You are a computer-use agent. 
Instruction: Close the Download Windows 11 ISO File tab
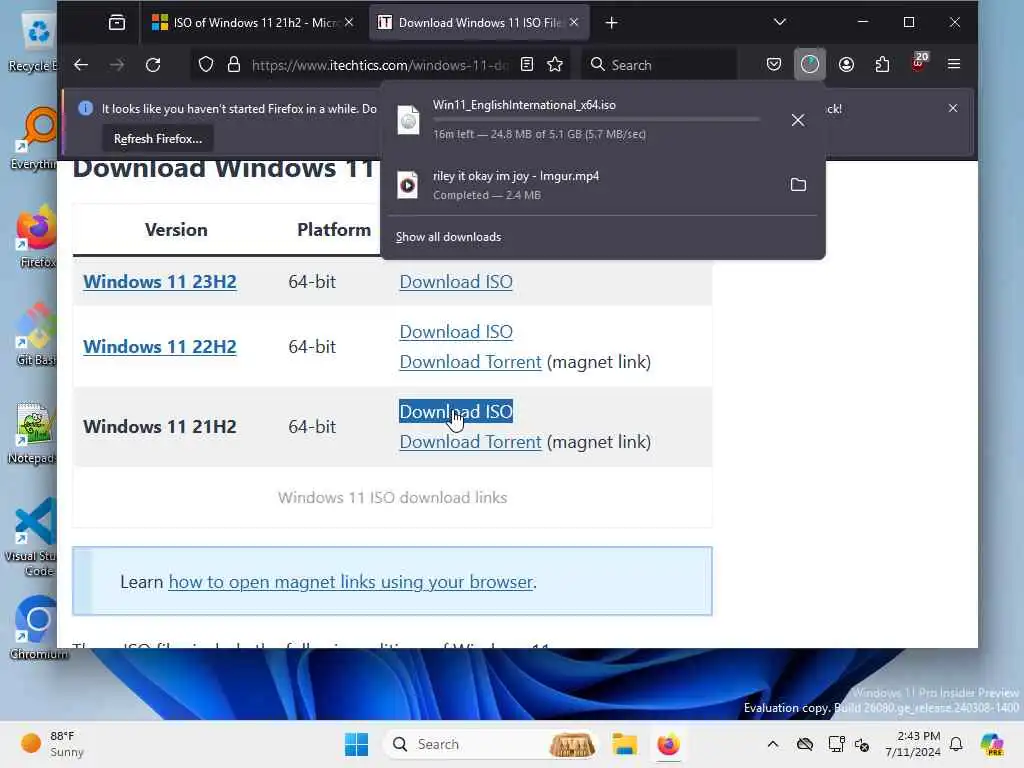[x=574, y=22]
